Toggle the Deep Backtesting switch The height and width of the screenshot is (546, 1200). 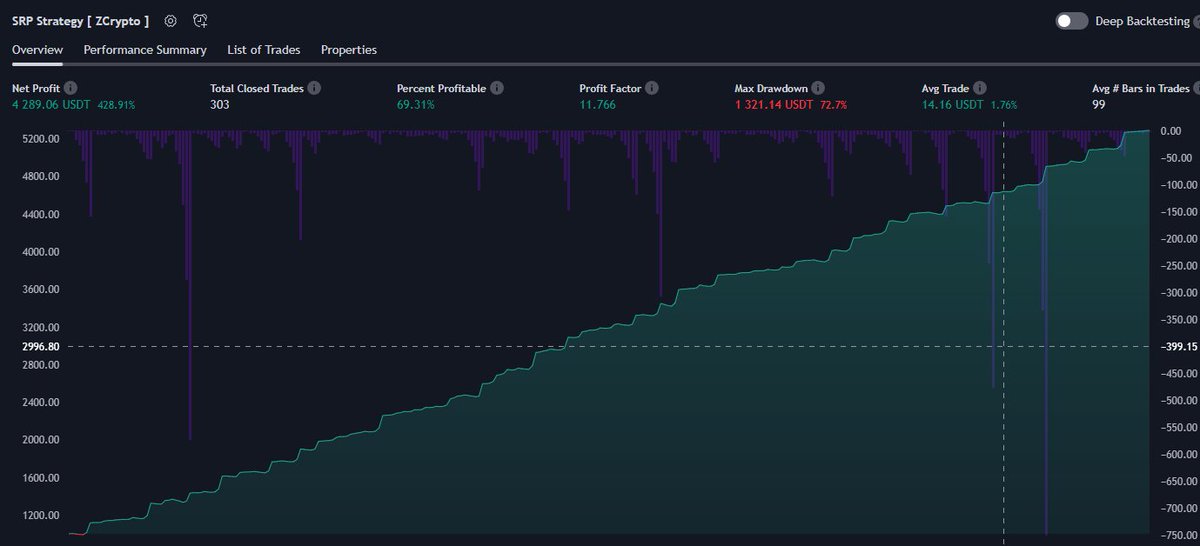coord(1072,21)
